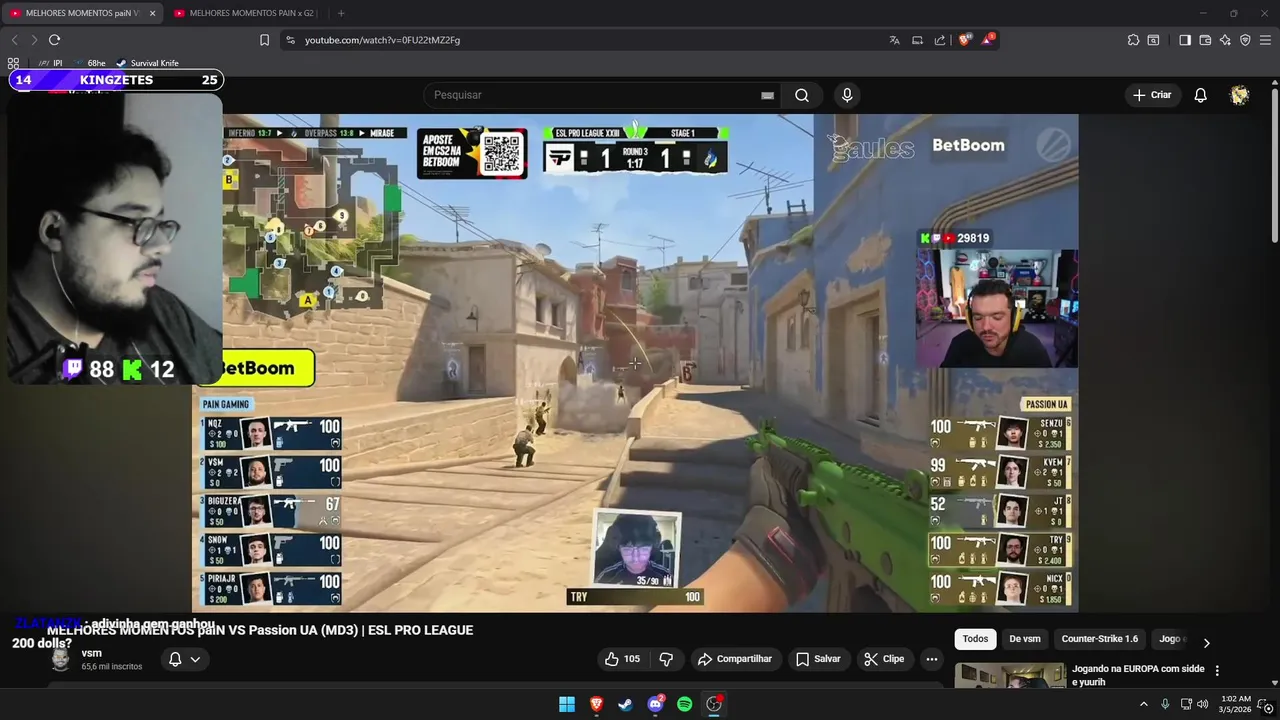The height and width of the screenshot is (720, 1280).
Task: Open Steam from the taskbar
Action: 625,704
